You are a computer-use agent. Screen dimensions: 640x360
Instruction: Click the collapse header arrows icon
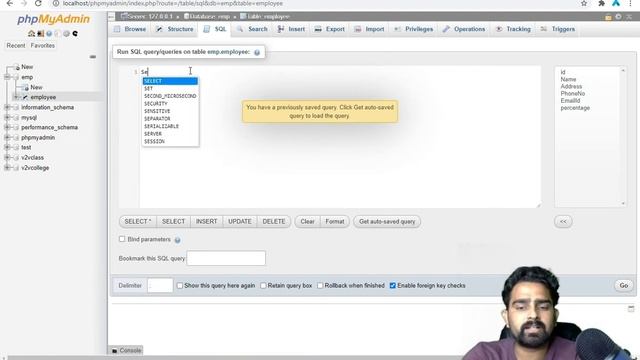click(629, 17)
